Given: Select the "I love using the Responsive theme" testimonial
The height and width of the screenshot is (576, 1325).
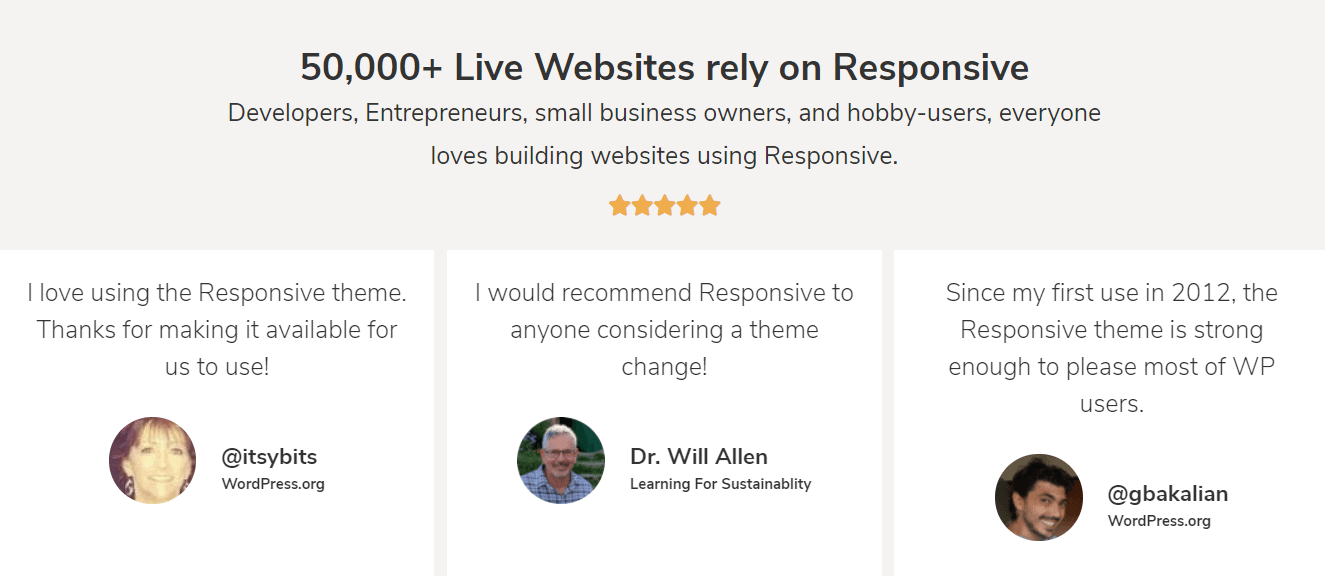Looking at the screenshot, I should pyautogui.click(x=217, y=330).
